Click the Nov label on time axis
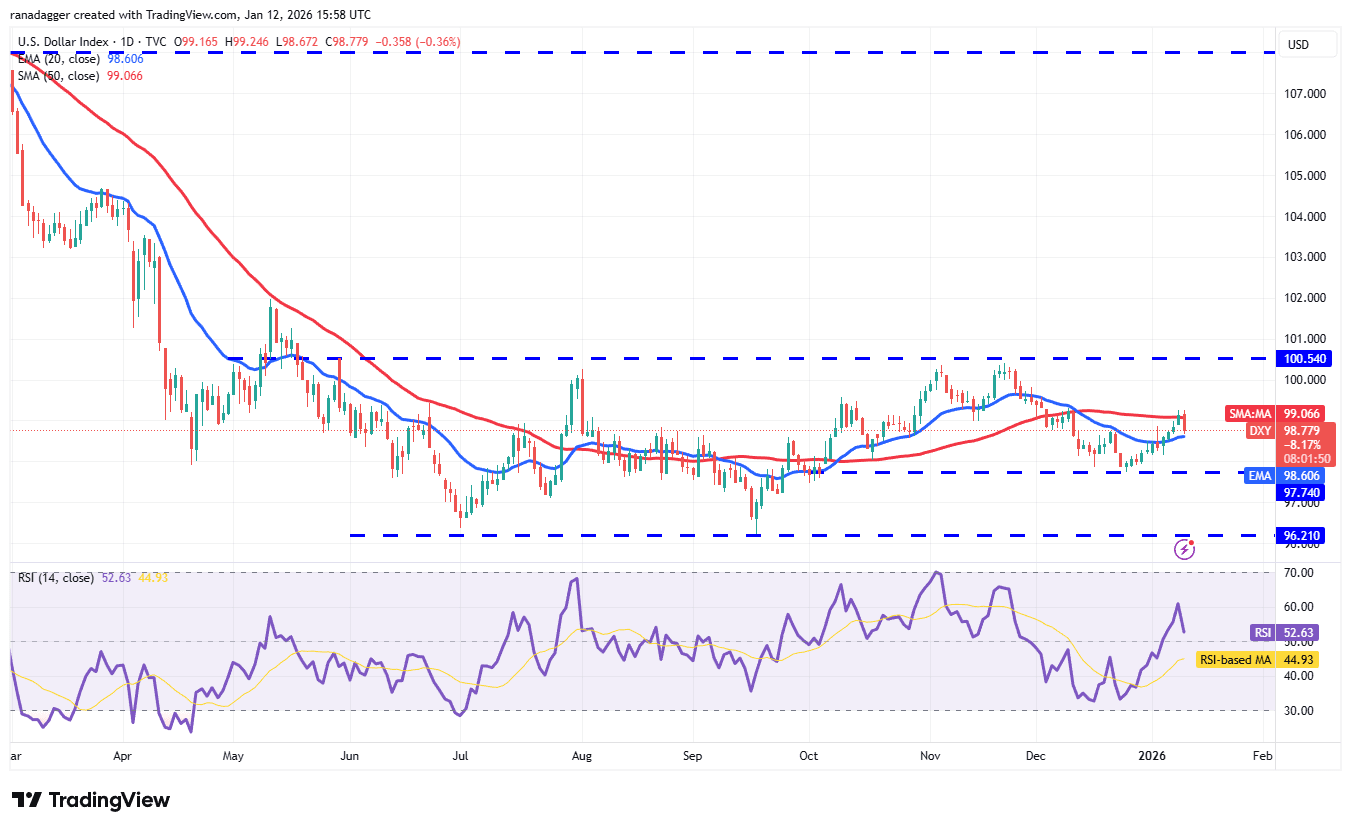This screenshot has width=1351, height=830. pyautogui.click(x=931, y=758)
